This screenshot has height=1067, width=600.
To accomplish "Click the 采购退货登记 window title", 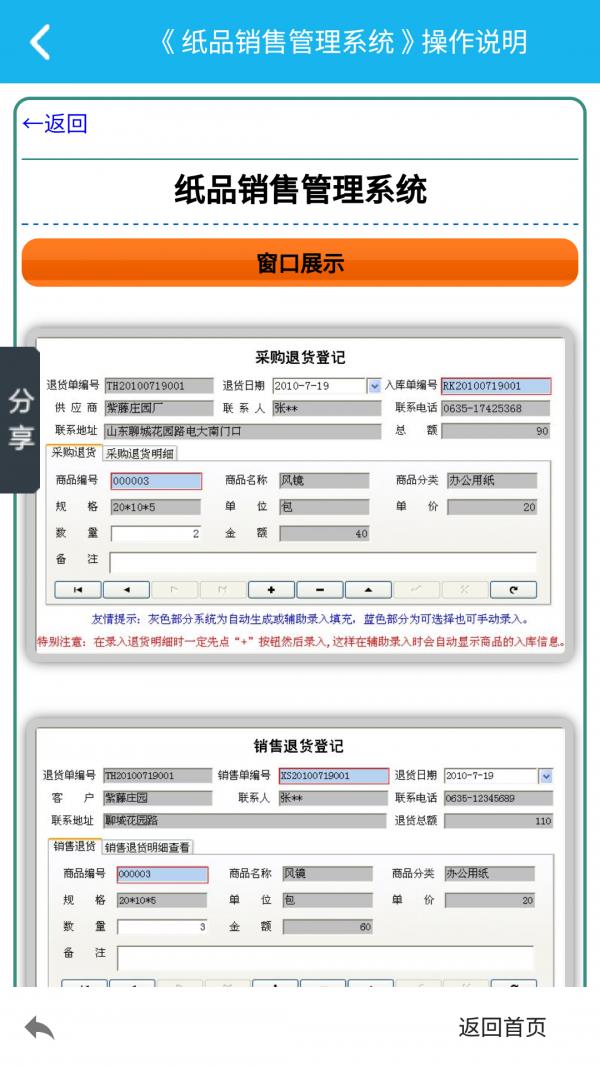I will 300,357.
